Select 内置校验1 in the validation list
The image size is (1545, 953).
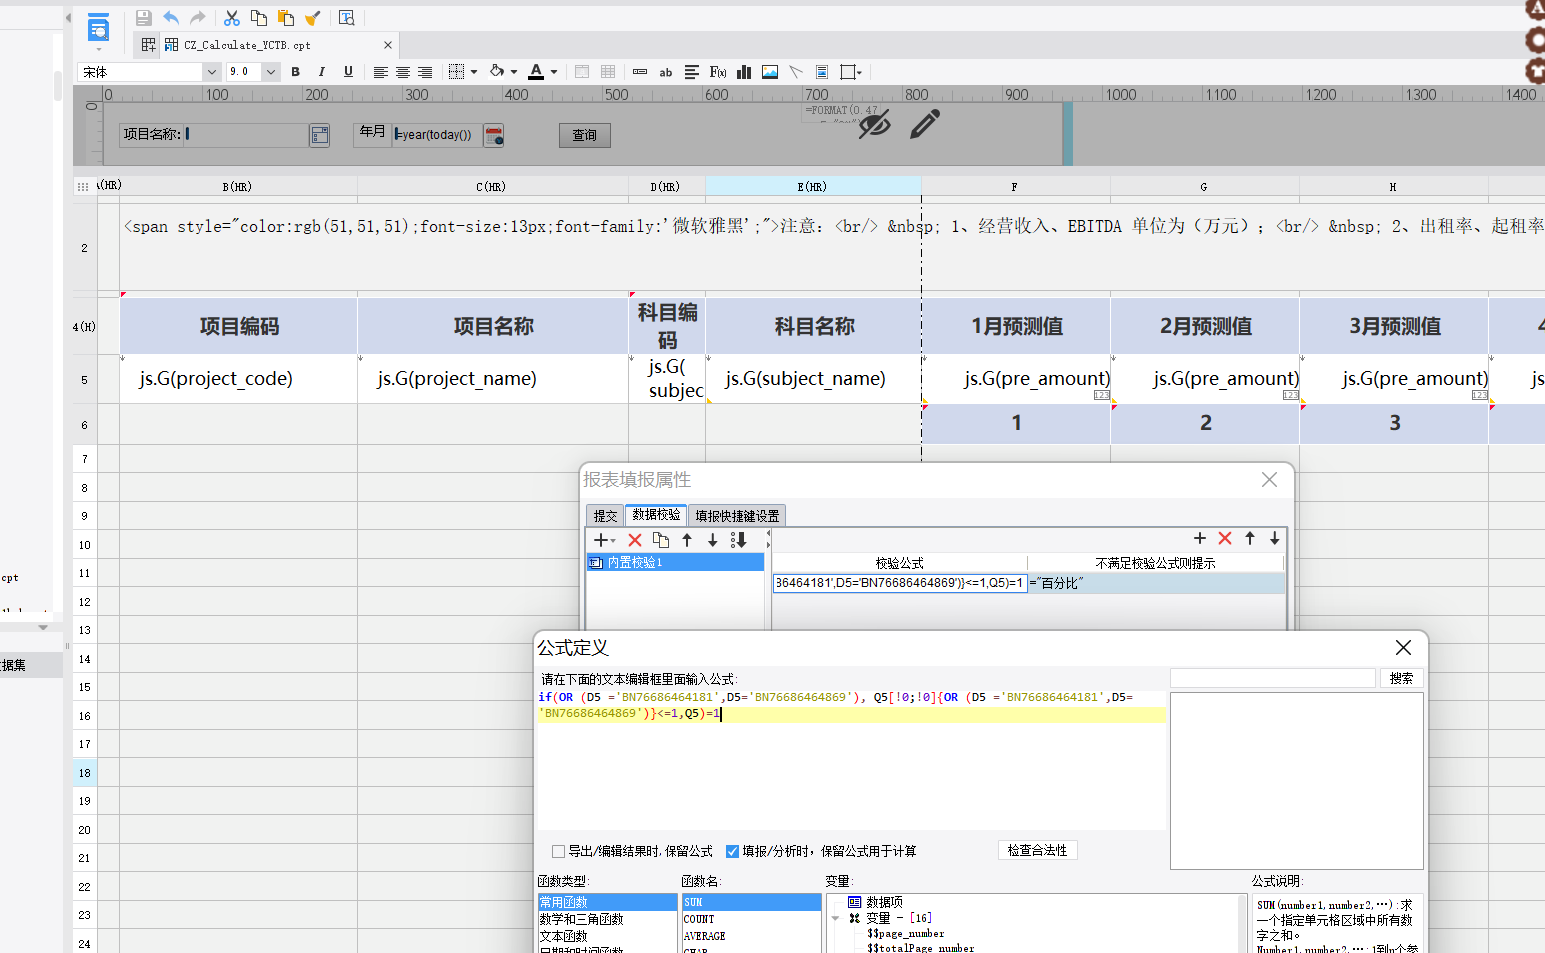point(675,562)
